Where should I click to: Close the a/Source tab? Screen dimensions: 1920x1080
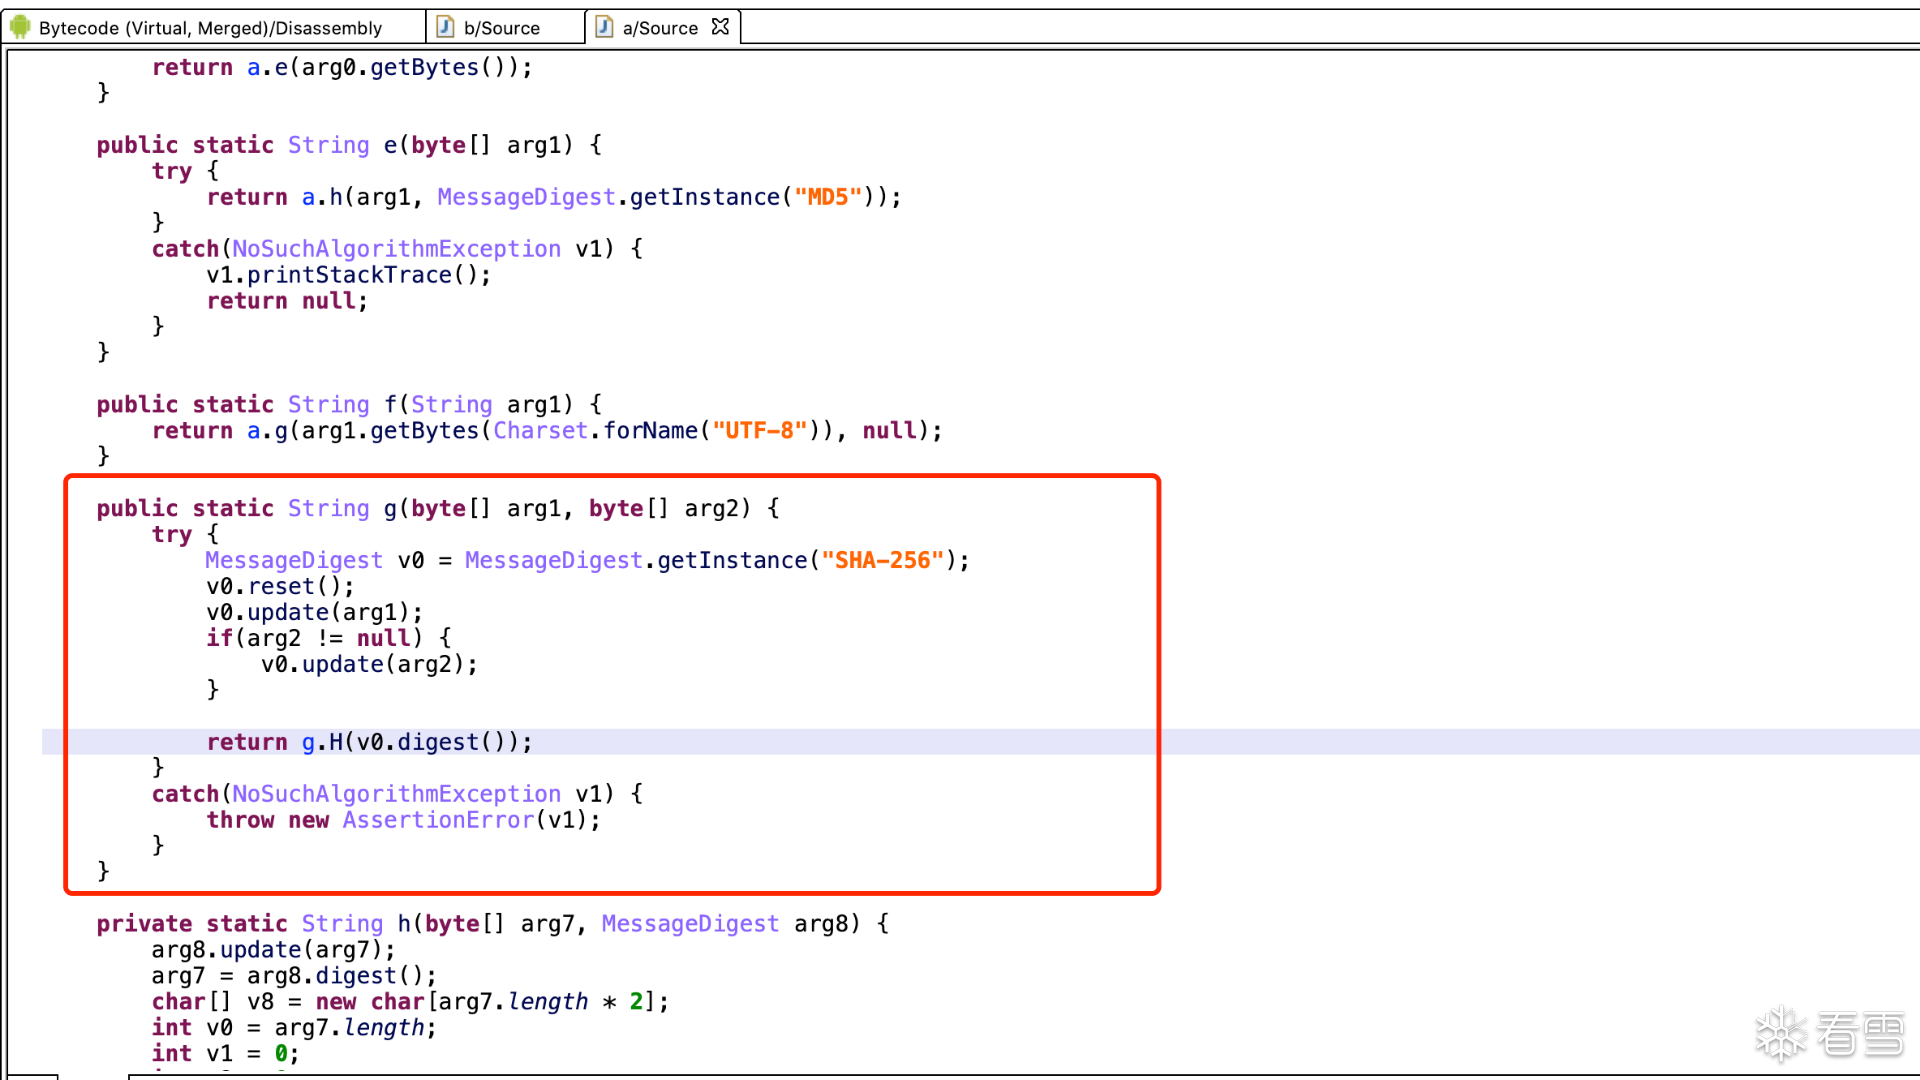720,27
